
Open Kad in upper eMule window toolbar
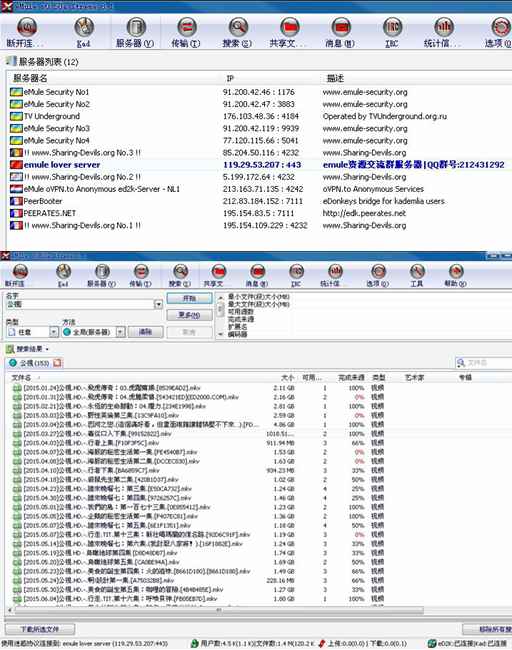pyautogui.click(x=84, y=32)
